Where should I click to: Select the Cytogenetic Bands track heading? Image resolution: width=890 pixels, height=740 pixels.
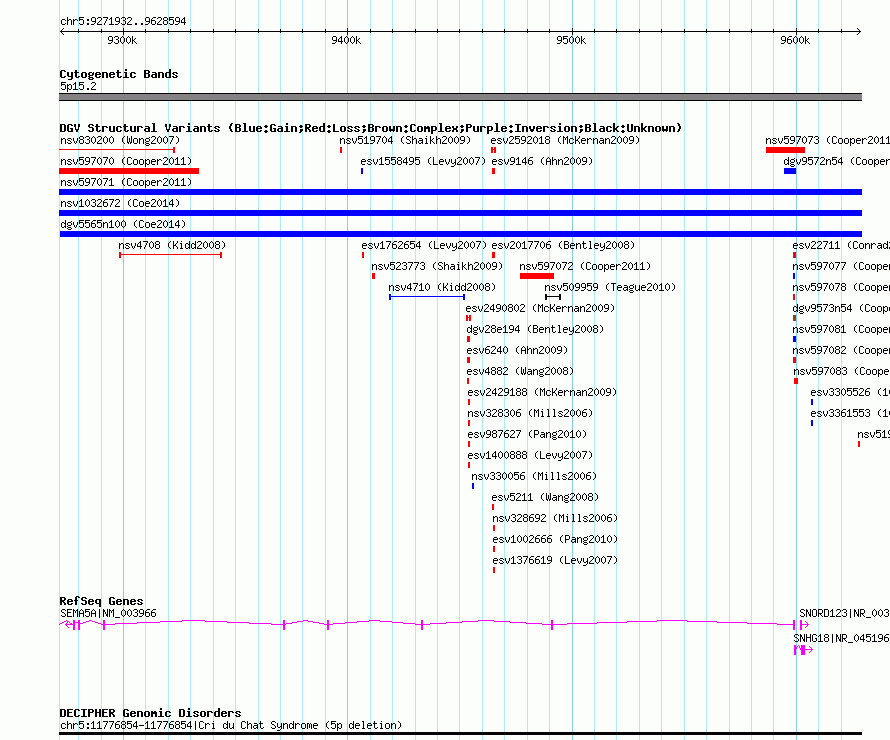coord(118,74)
